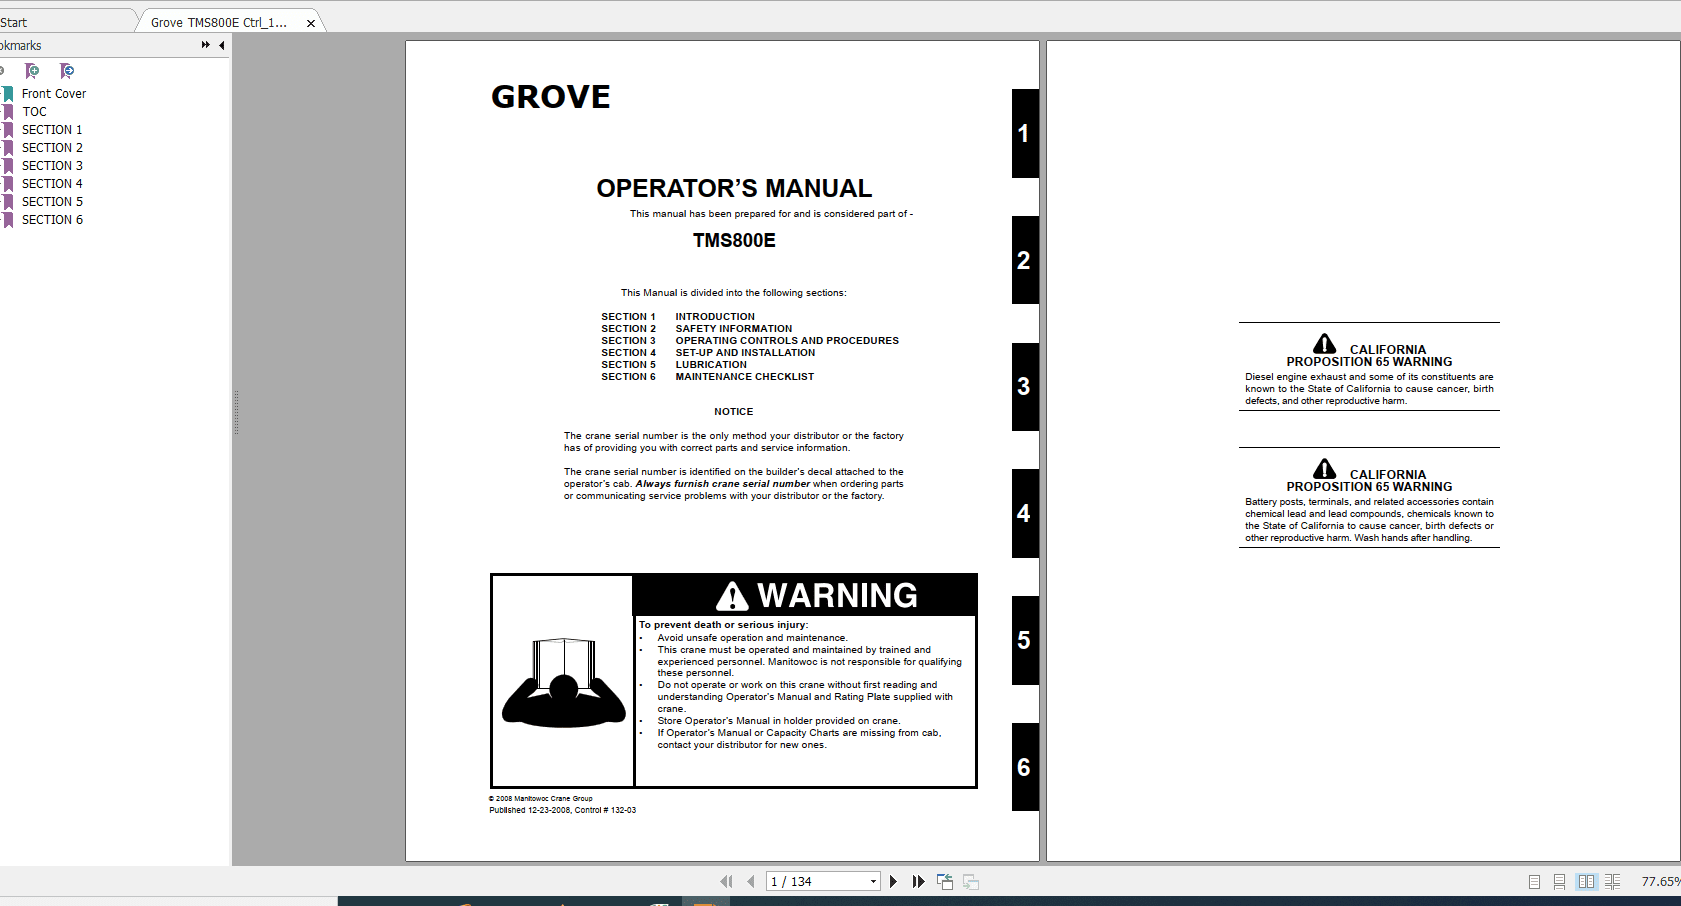Jump to the last page

coord(918,881)
